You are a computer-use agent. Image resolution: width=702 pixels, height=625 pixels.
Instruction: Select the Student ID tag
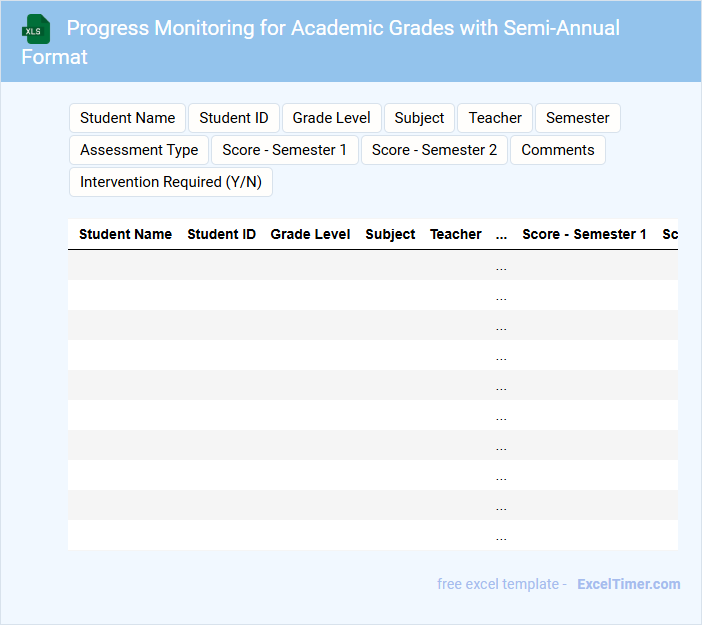point(234,118)
